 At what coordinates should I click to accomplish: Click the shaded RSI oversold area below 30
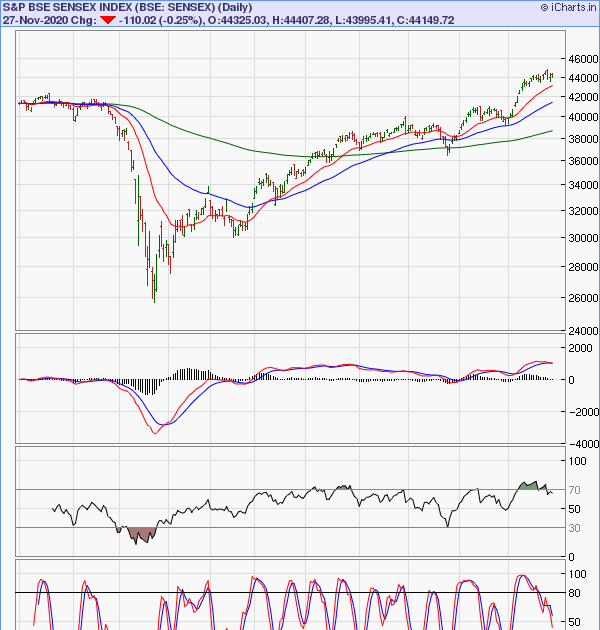pyautogui.click(x=141, y=535)
